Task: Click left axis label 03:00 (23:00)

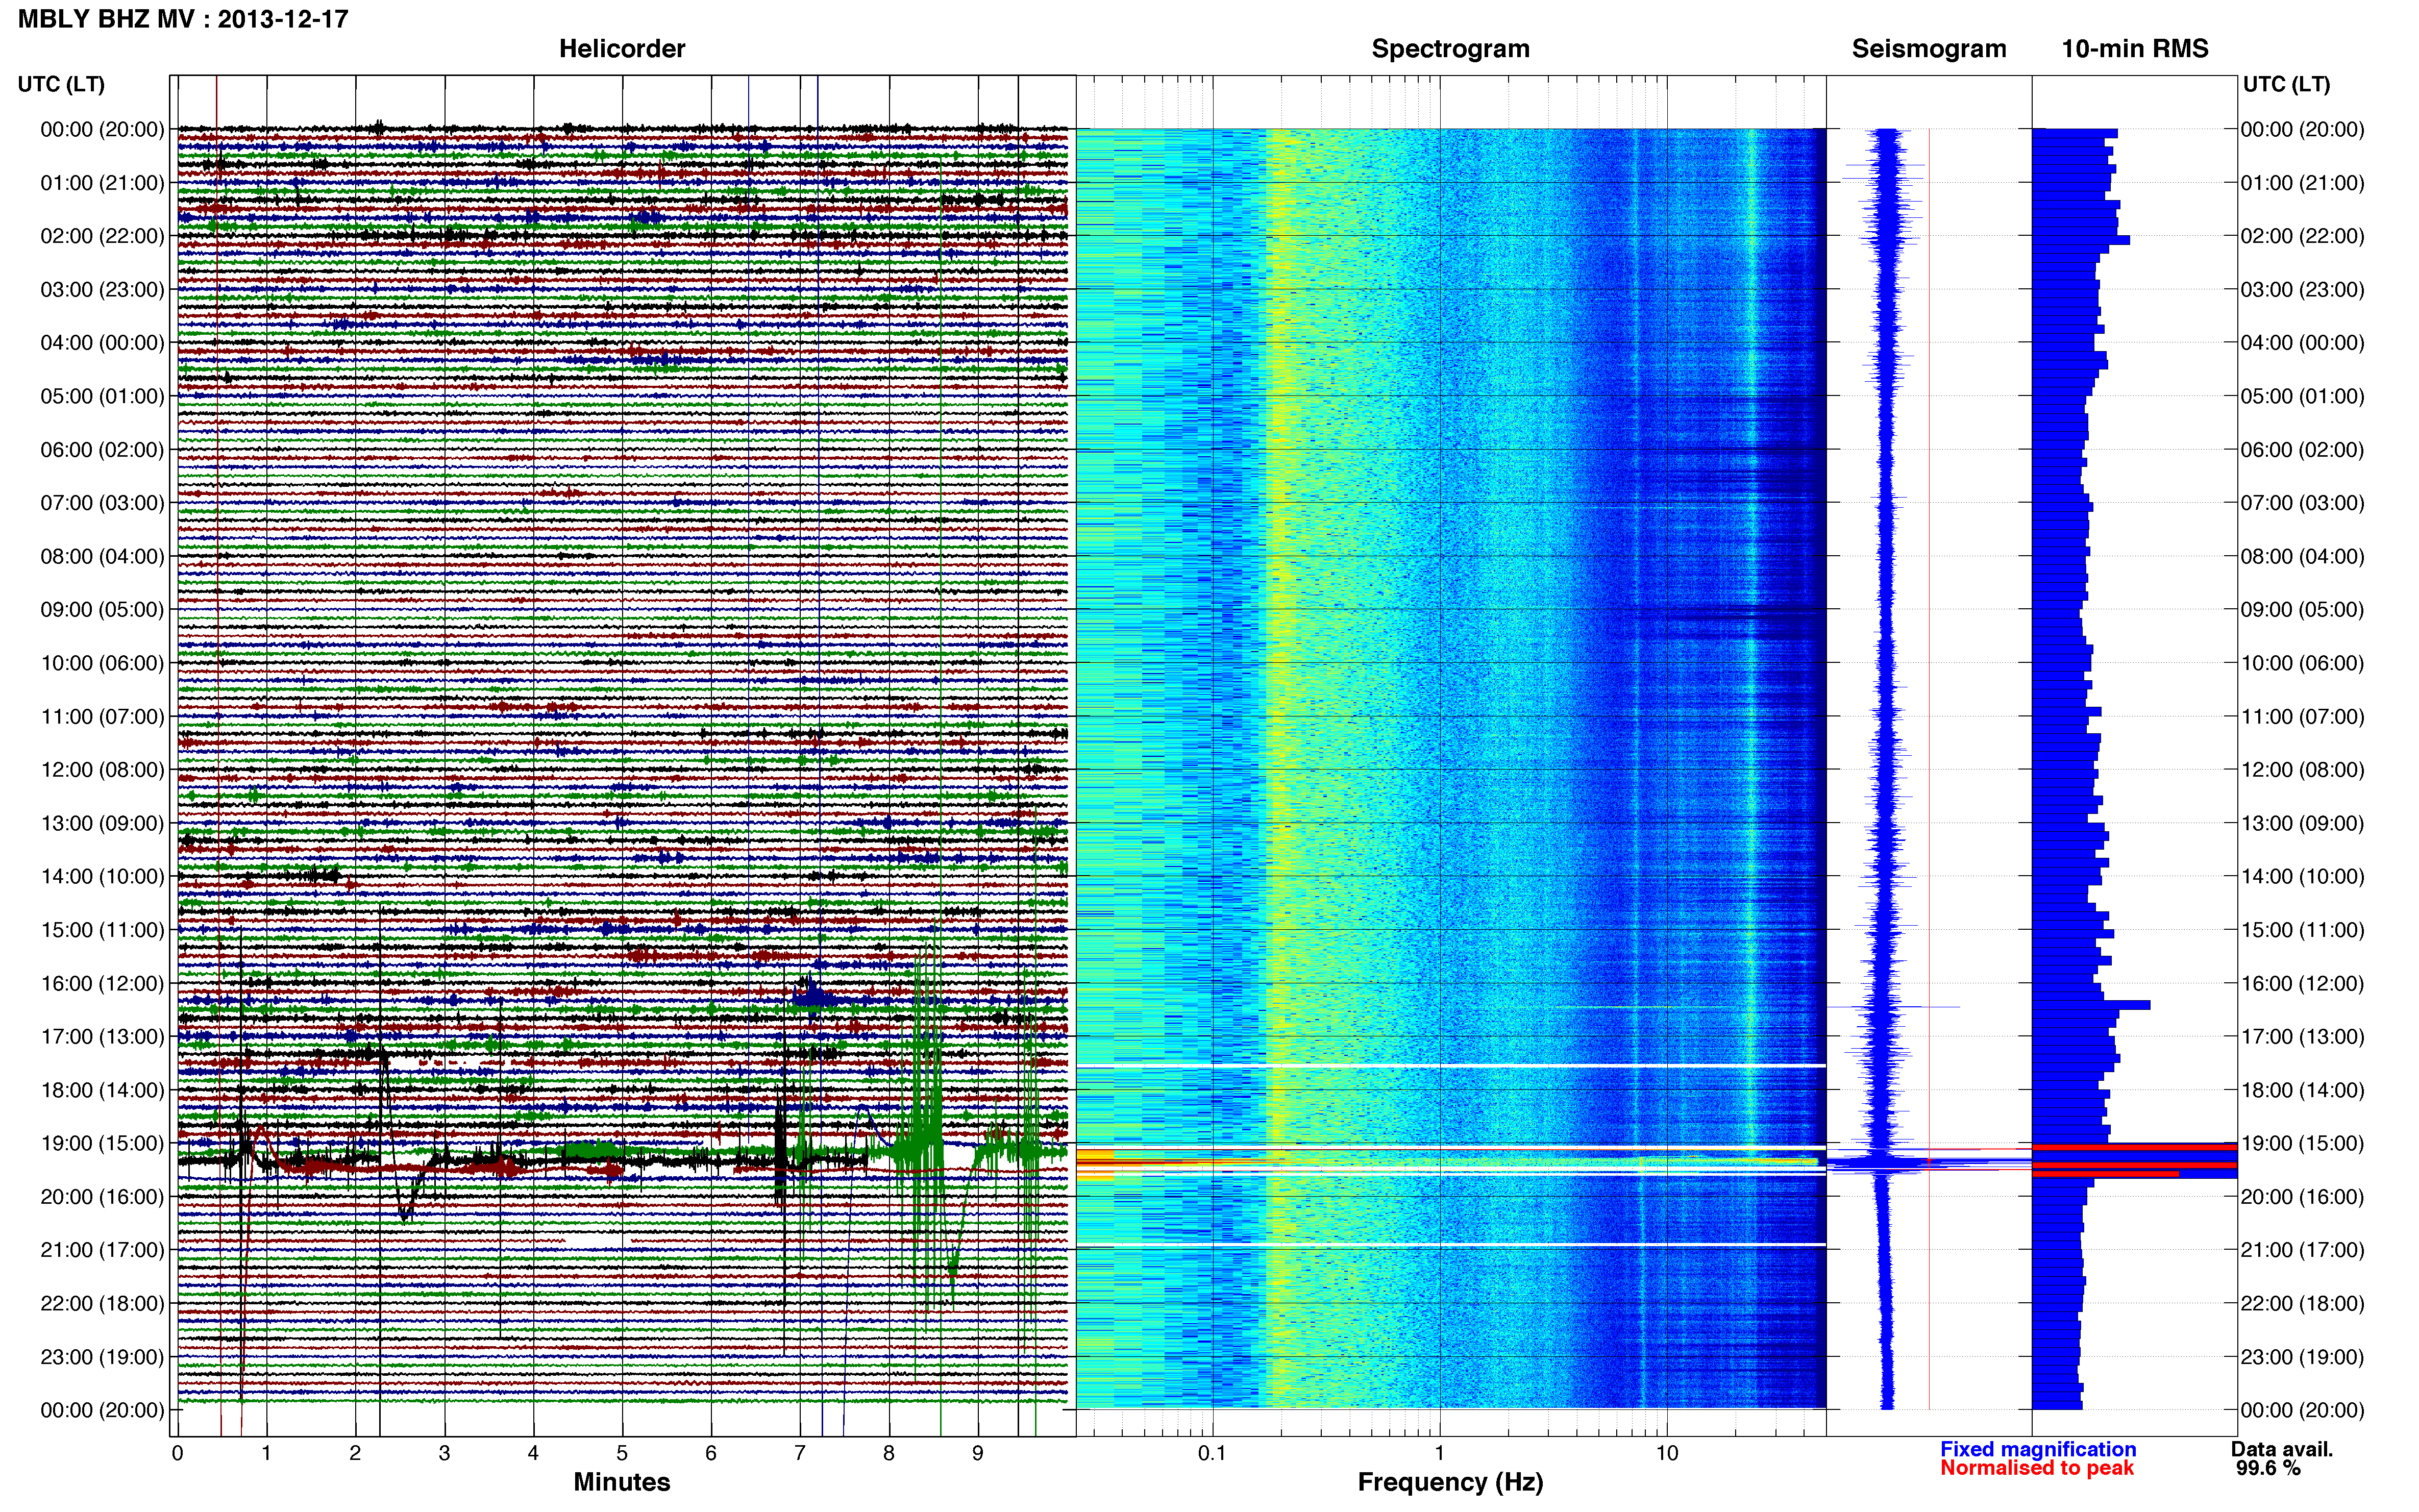Action: [x=102, y=290]
